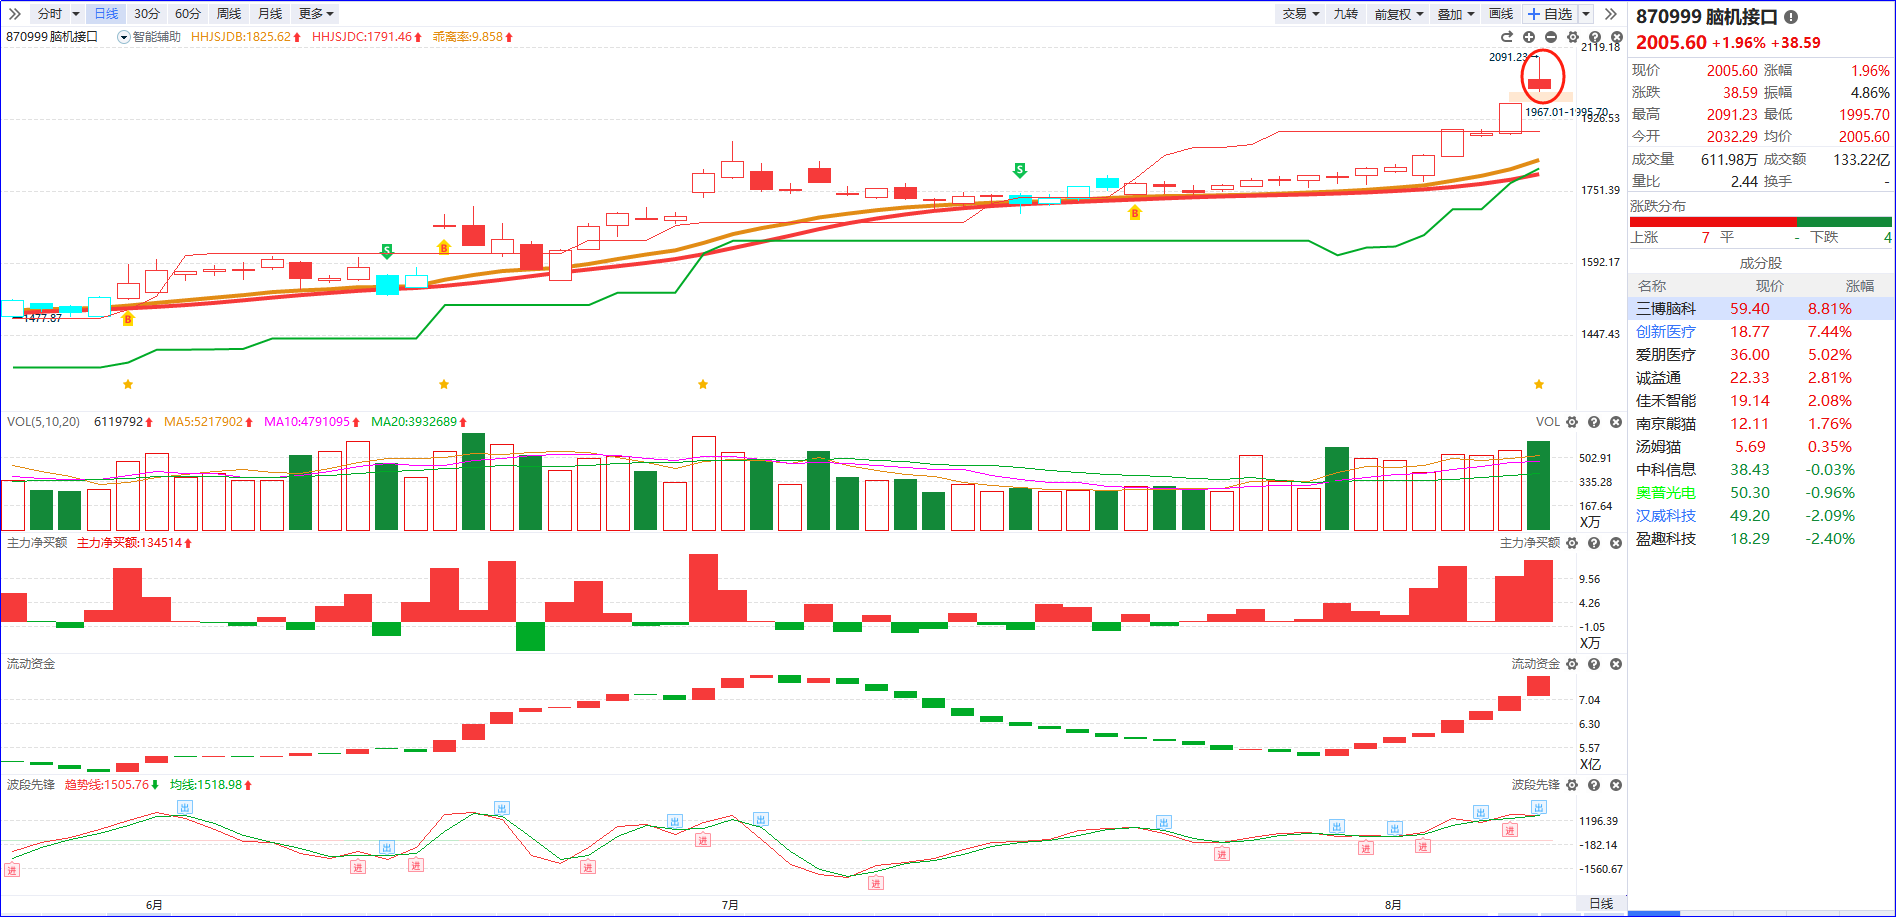1896x917 pixels.
Task: Collapse the right panel double-chevron icon
Action: (x=1610, y=14)
